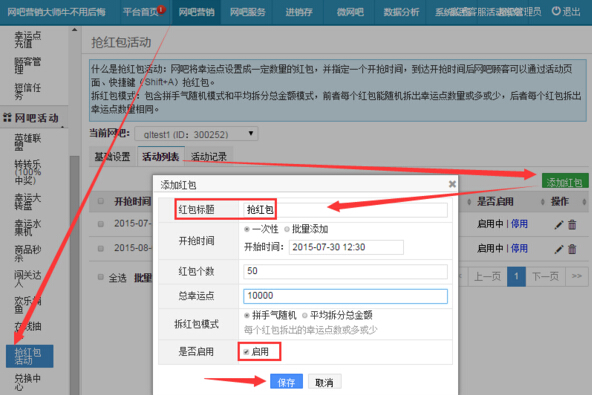
Task: Open the 平台首页 nav item
Action: 140,12
